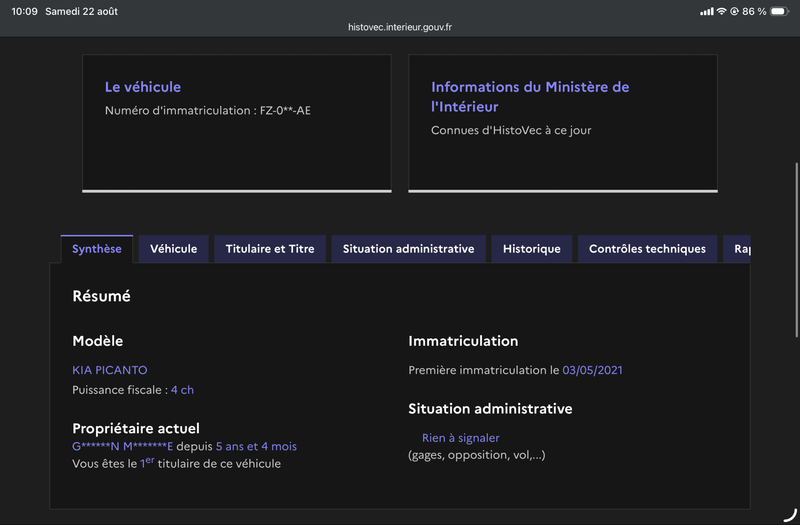Click the Vous êtes le 1er titulaire text
Screen dimensions: 800x525
click(177, 463)
